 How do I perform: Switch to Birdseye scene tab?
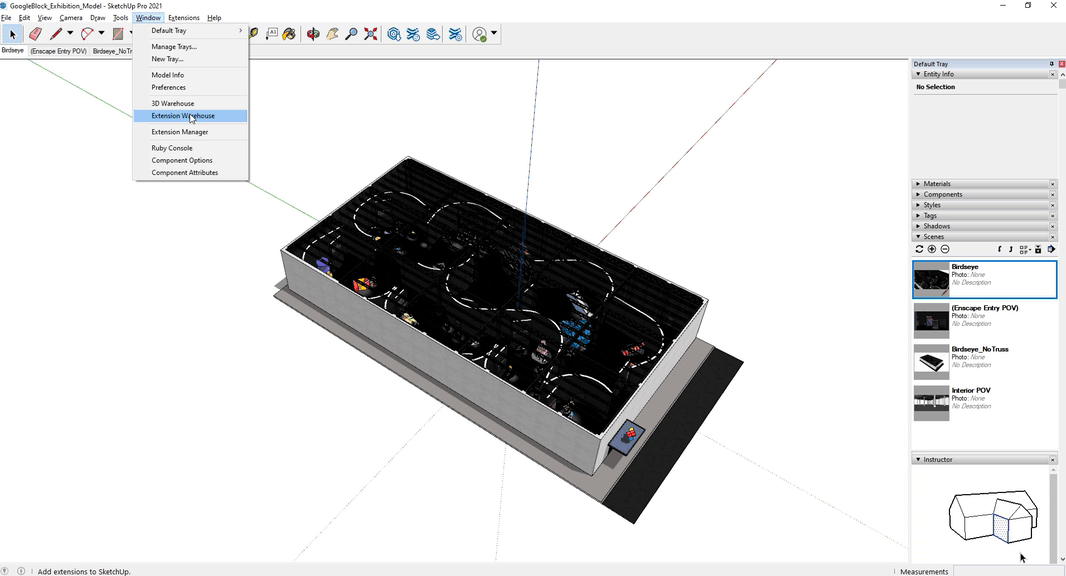point(13,51)
